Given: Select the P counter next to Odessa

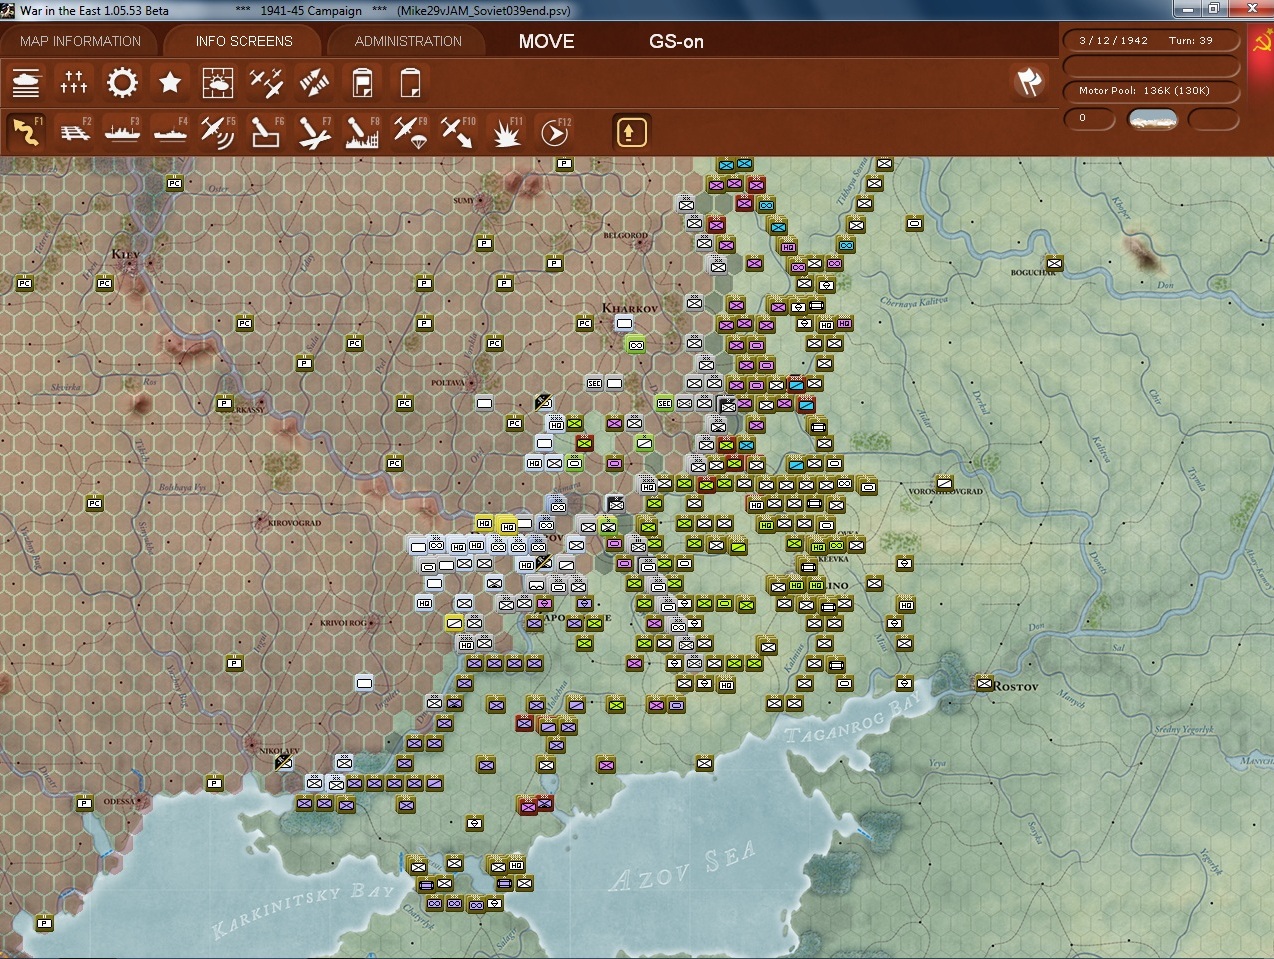Looking at the screenshot, I should pyautogui.click(x=84, y=803).
